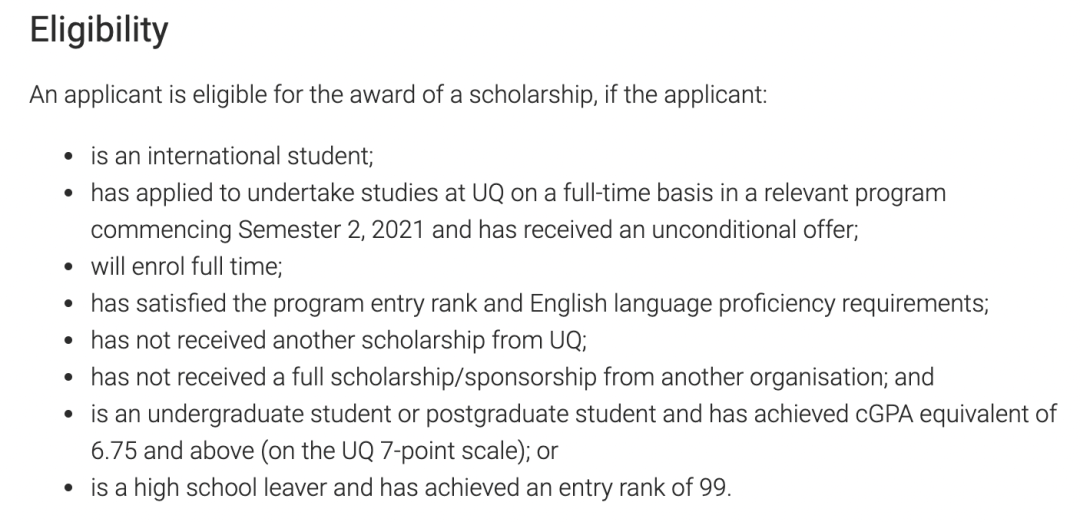Click the bullet dot before 'has applied to undertake'
1080x522 pixels.
point(68,194)
